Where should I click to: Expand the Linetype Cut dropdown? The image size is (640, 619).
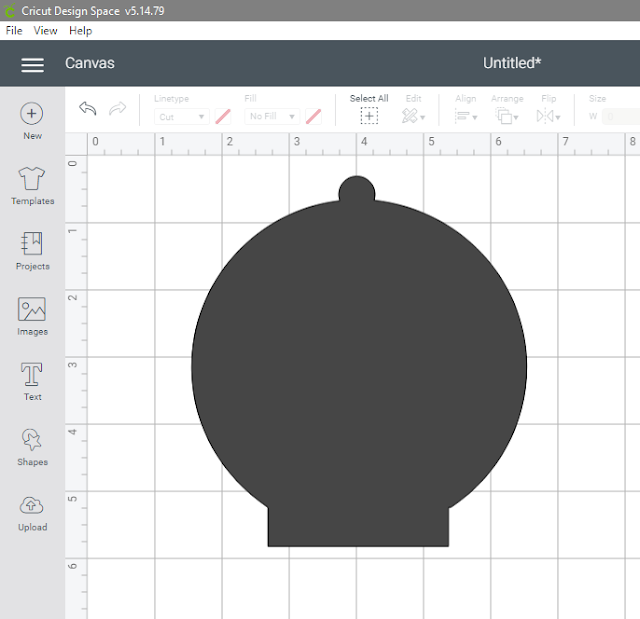point(182,117)
